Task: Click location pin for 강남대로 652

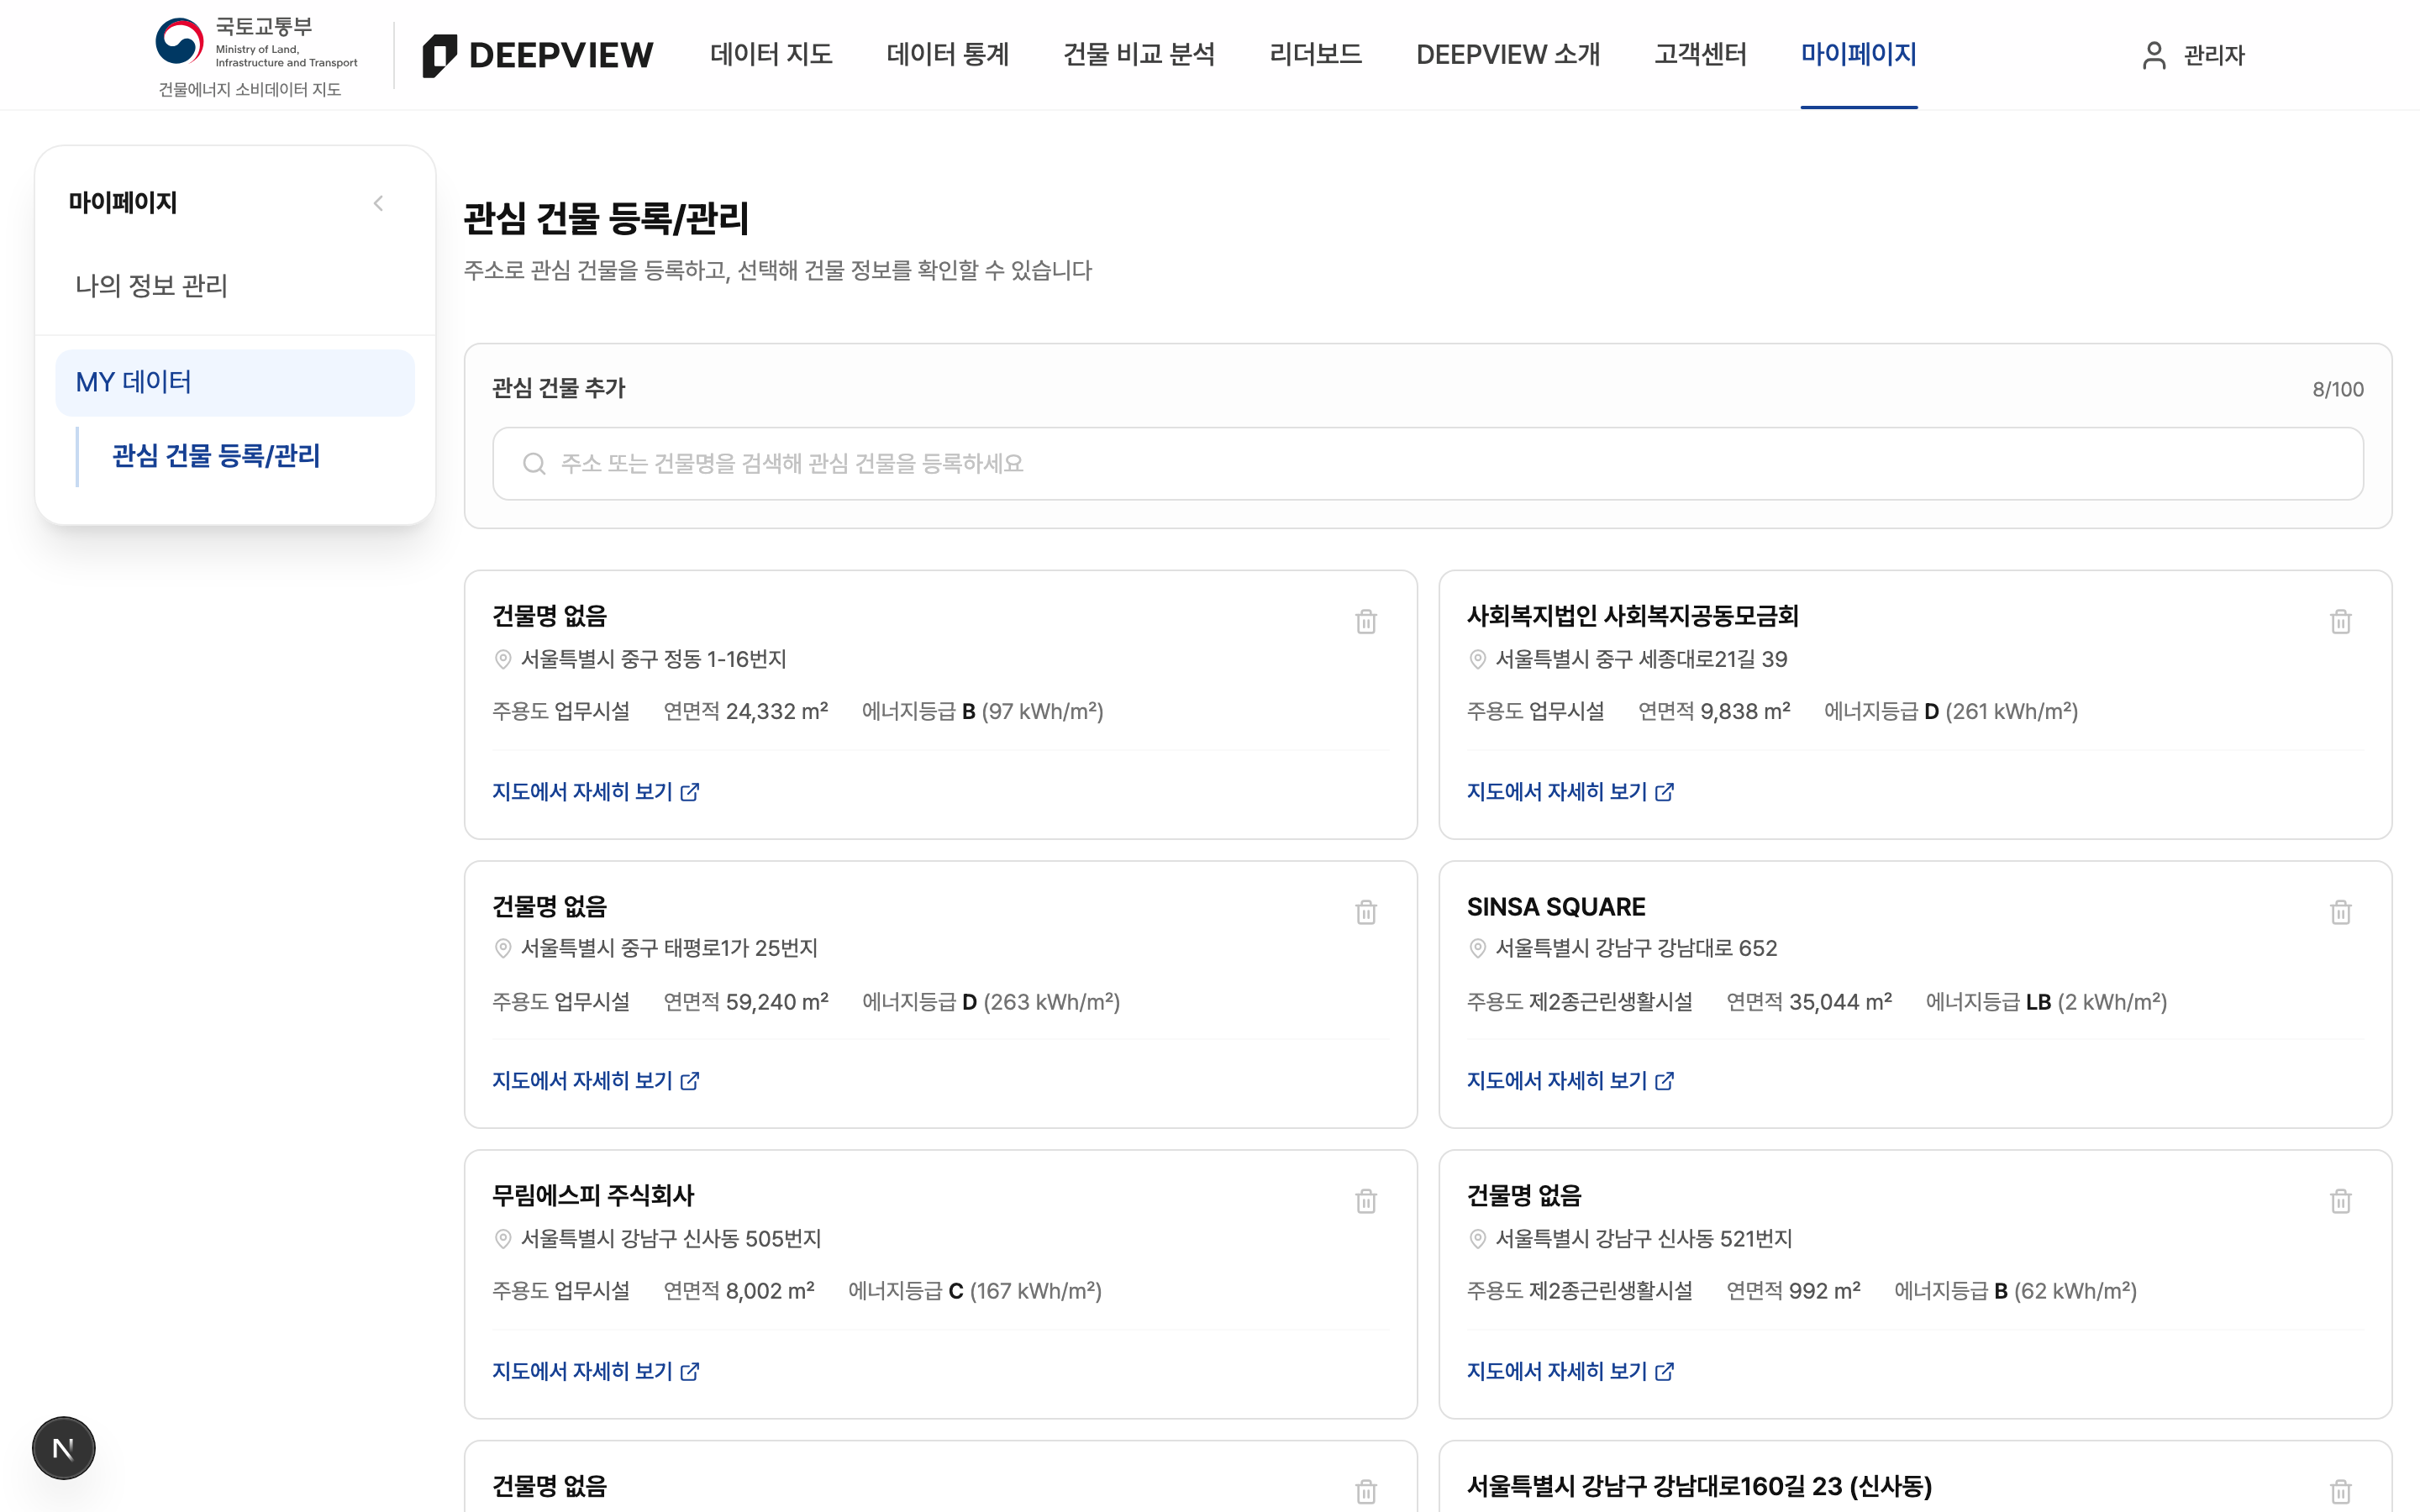Action: [x=1477, y=948]
